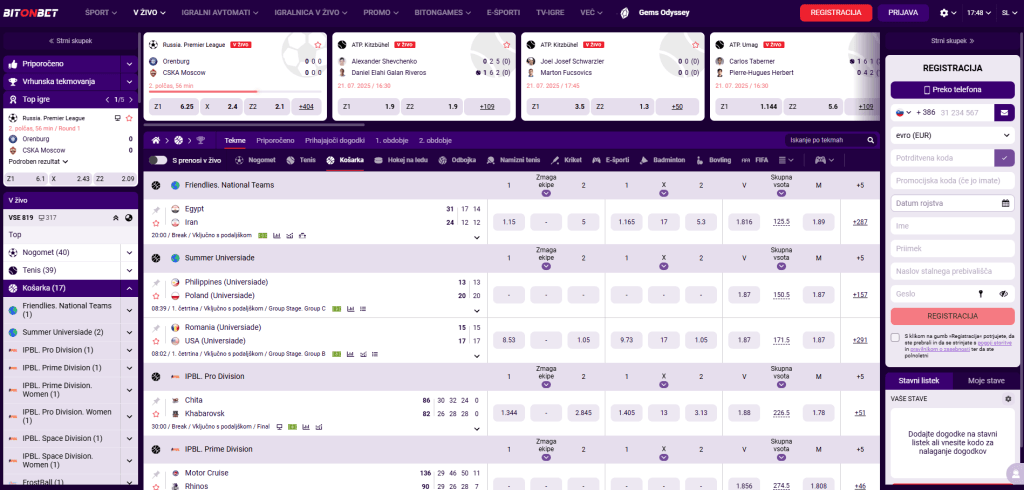Switch to Prihajajoči dogodki tab

point(334,140)
